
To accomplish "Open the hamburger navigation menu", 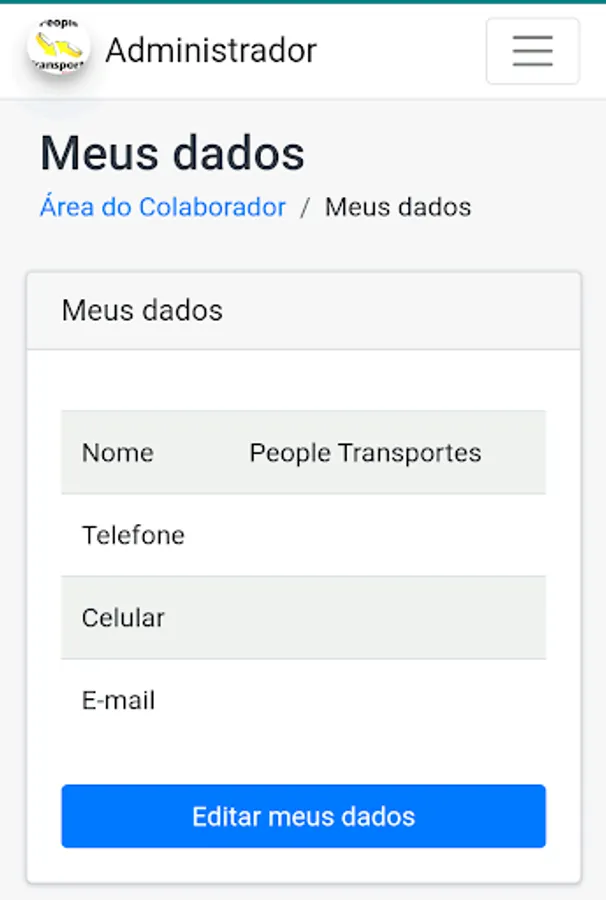I will [532, 51].
